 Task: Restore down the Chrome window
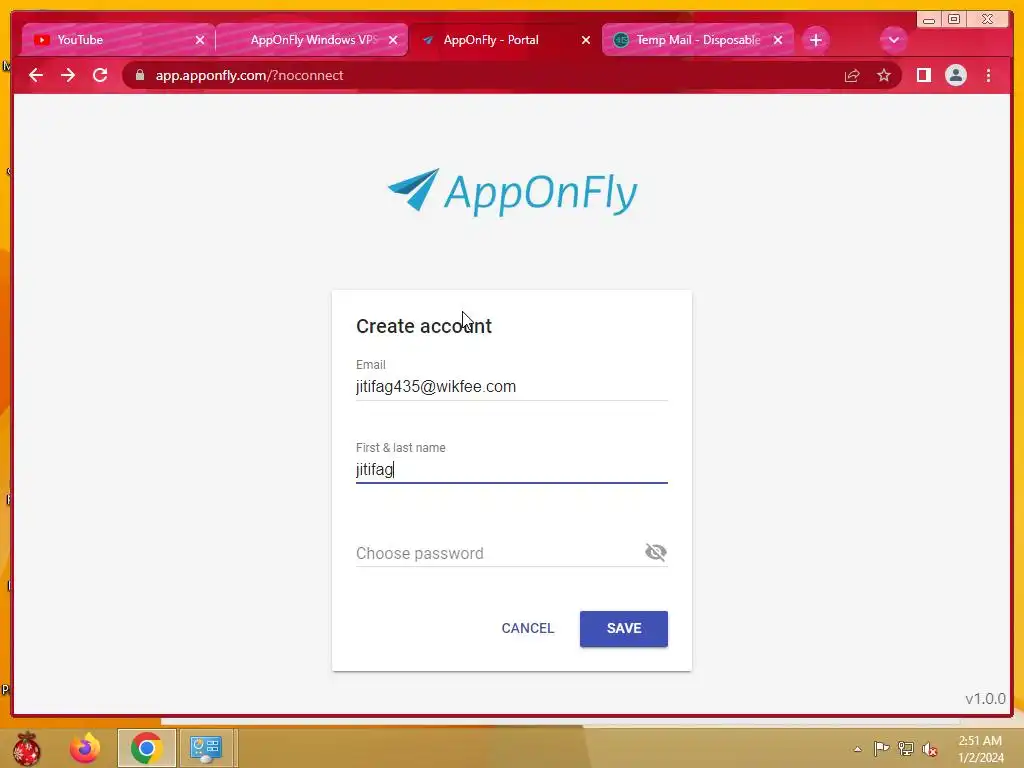(953, 20)
